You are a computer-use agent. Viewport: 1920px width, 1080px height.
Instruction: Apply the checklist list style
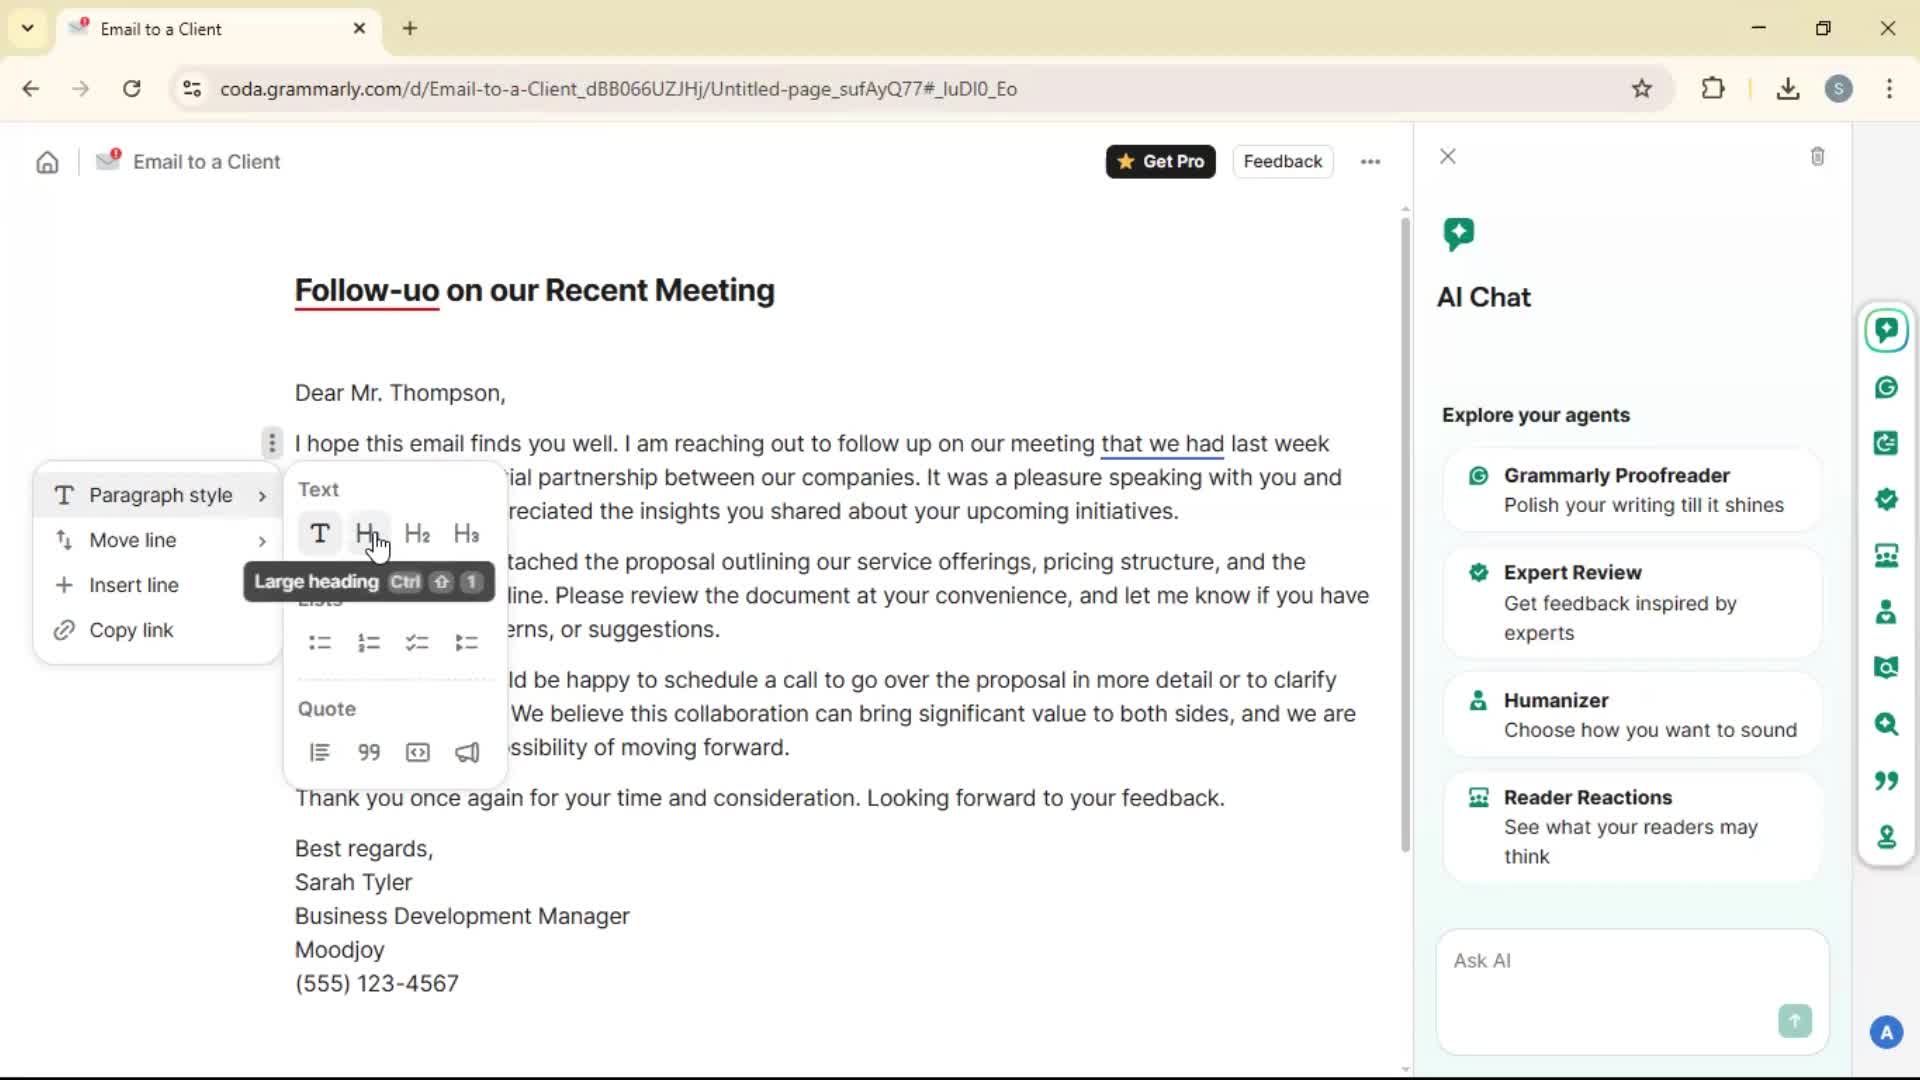pyautogui.click(x=417, y=643)
